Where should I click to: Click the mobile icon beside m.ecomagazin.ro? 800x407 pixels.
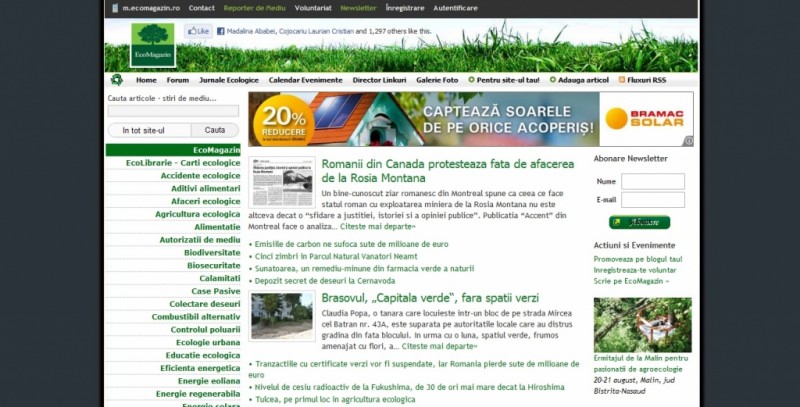pyautogui.click(x=115, y=8)
